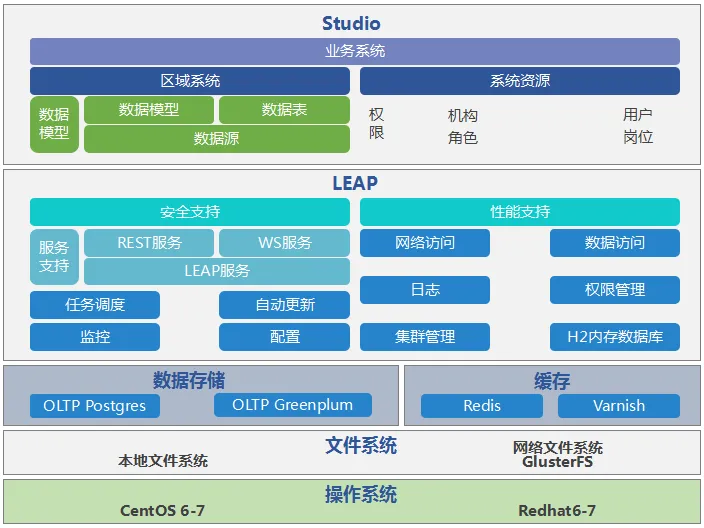
Task: Click the OLTP Greenplum storage box
Action: 292,405
